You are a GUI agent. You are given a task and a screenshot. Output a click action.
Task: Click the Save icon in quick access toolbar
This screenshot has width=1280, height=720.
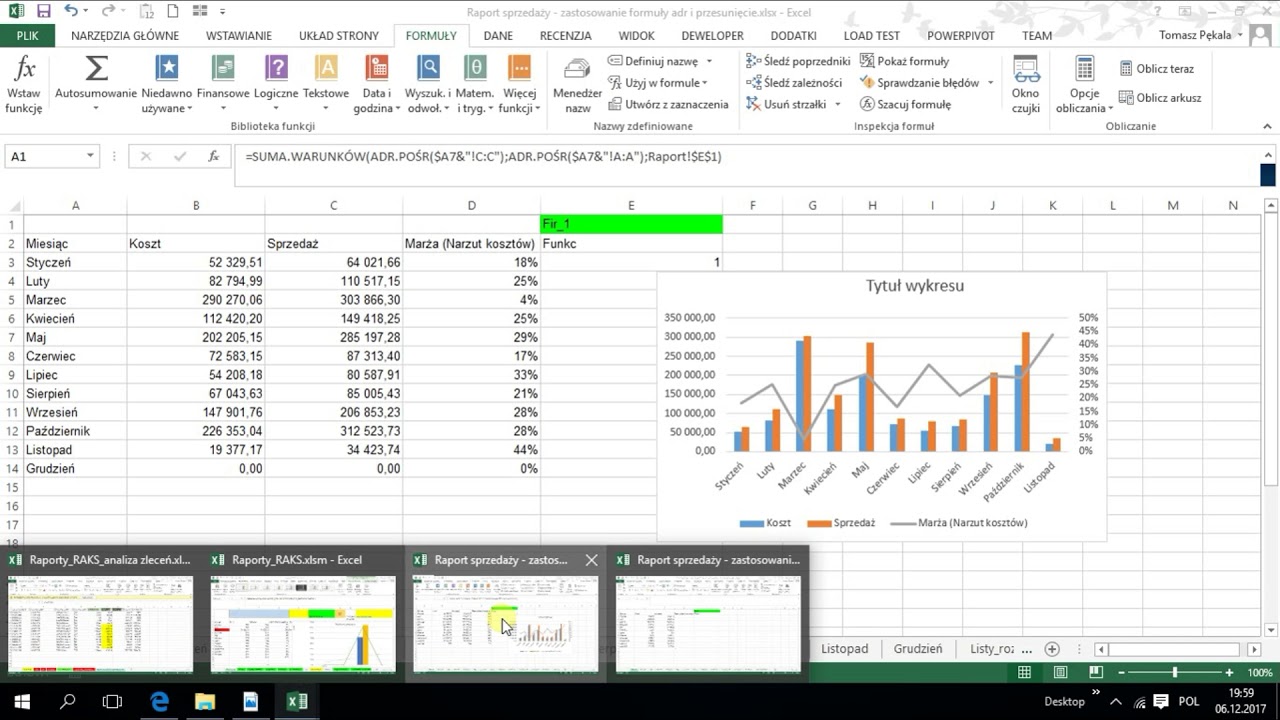click(x=43, y=12)
